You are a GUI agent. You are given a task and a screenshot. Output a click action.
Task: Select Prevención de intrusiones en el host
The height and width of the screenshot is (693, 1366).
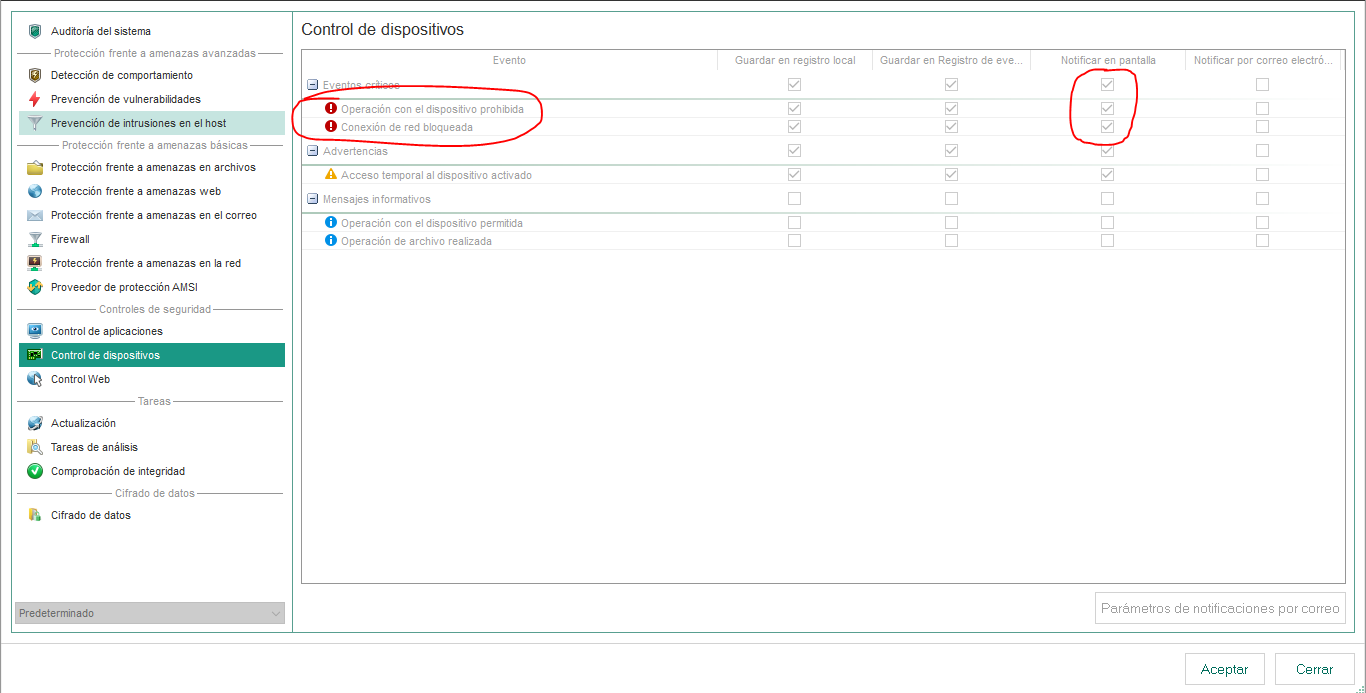(x=152, y=123)
